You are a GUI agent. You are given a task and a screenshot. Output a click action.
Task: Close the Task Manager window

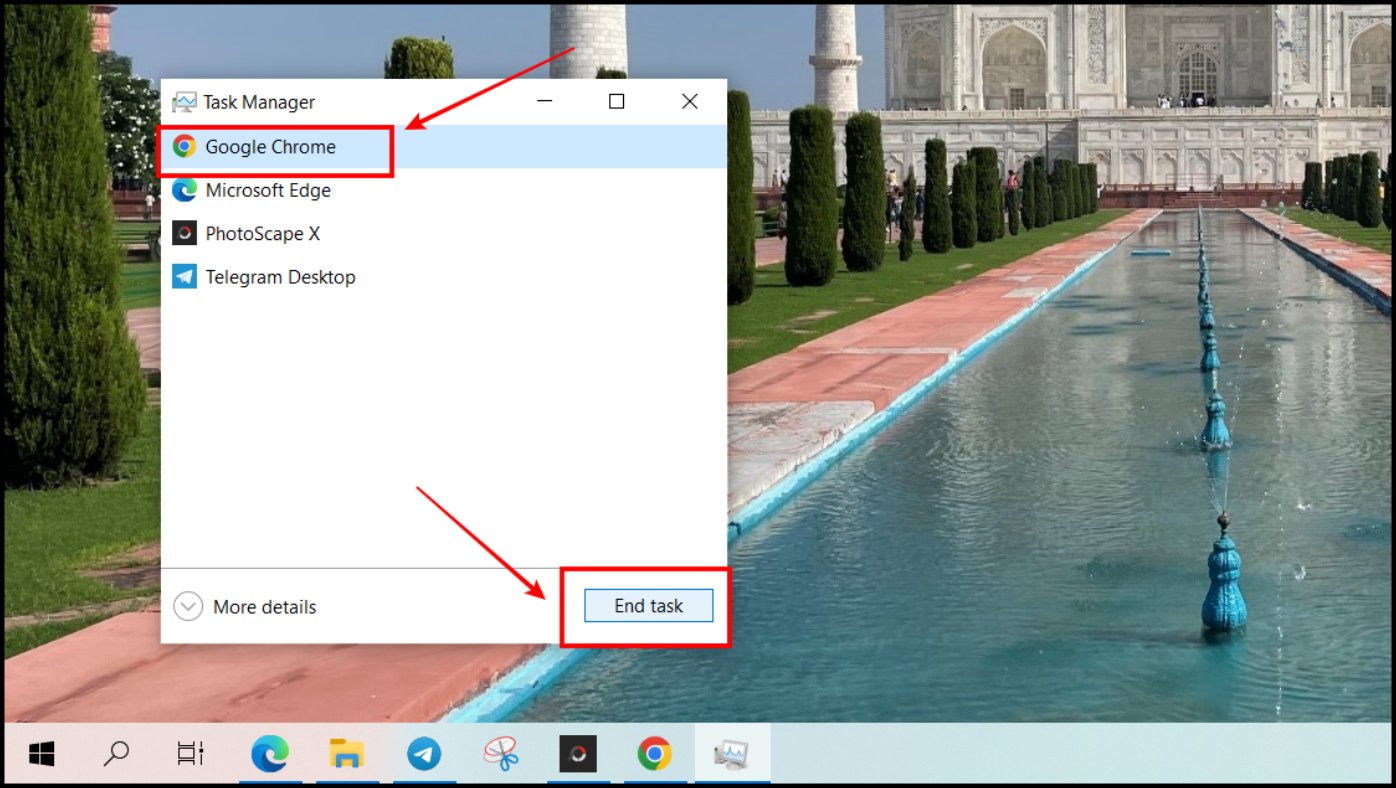pyautogui.click(x=690, y=102)
